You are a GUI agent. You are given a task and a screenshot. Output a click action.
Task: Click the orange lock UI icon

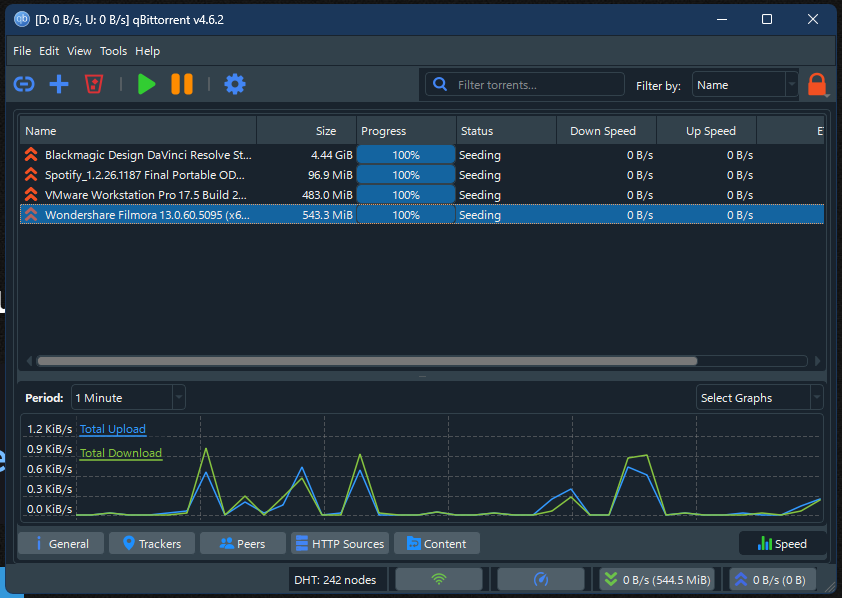pos(816,84)
